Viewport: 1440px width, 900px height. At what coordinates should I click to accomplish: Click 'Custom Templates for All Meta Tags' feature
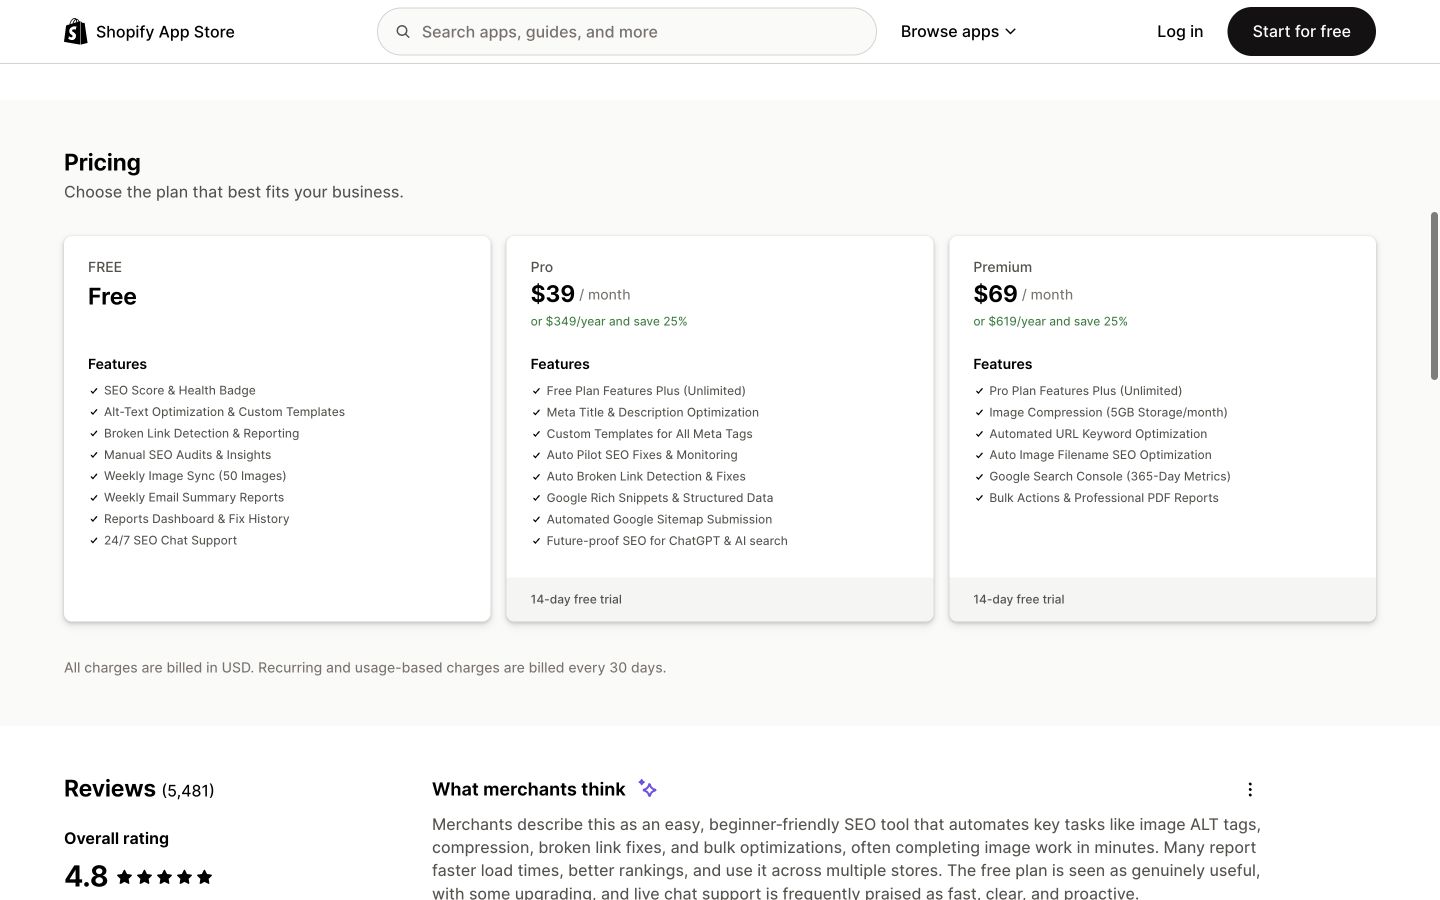point(650,434)
